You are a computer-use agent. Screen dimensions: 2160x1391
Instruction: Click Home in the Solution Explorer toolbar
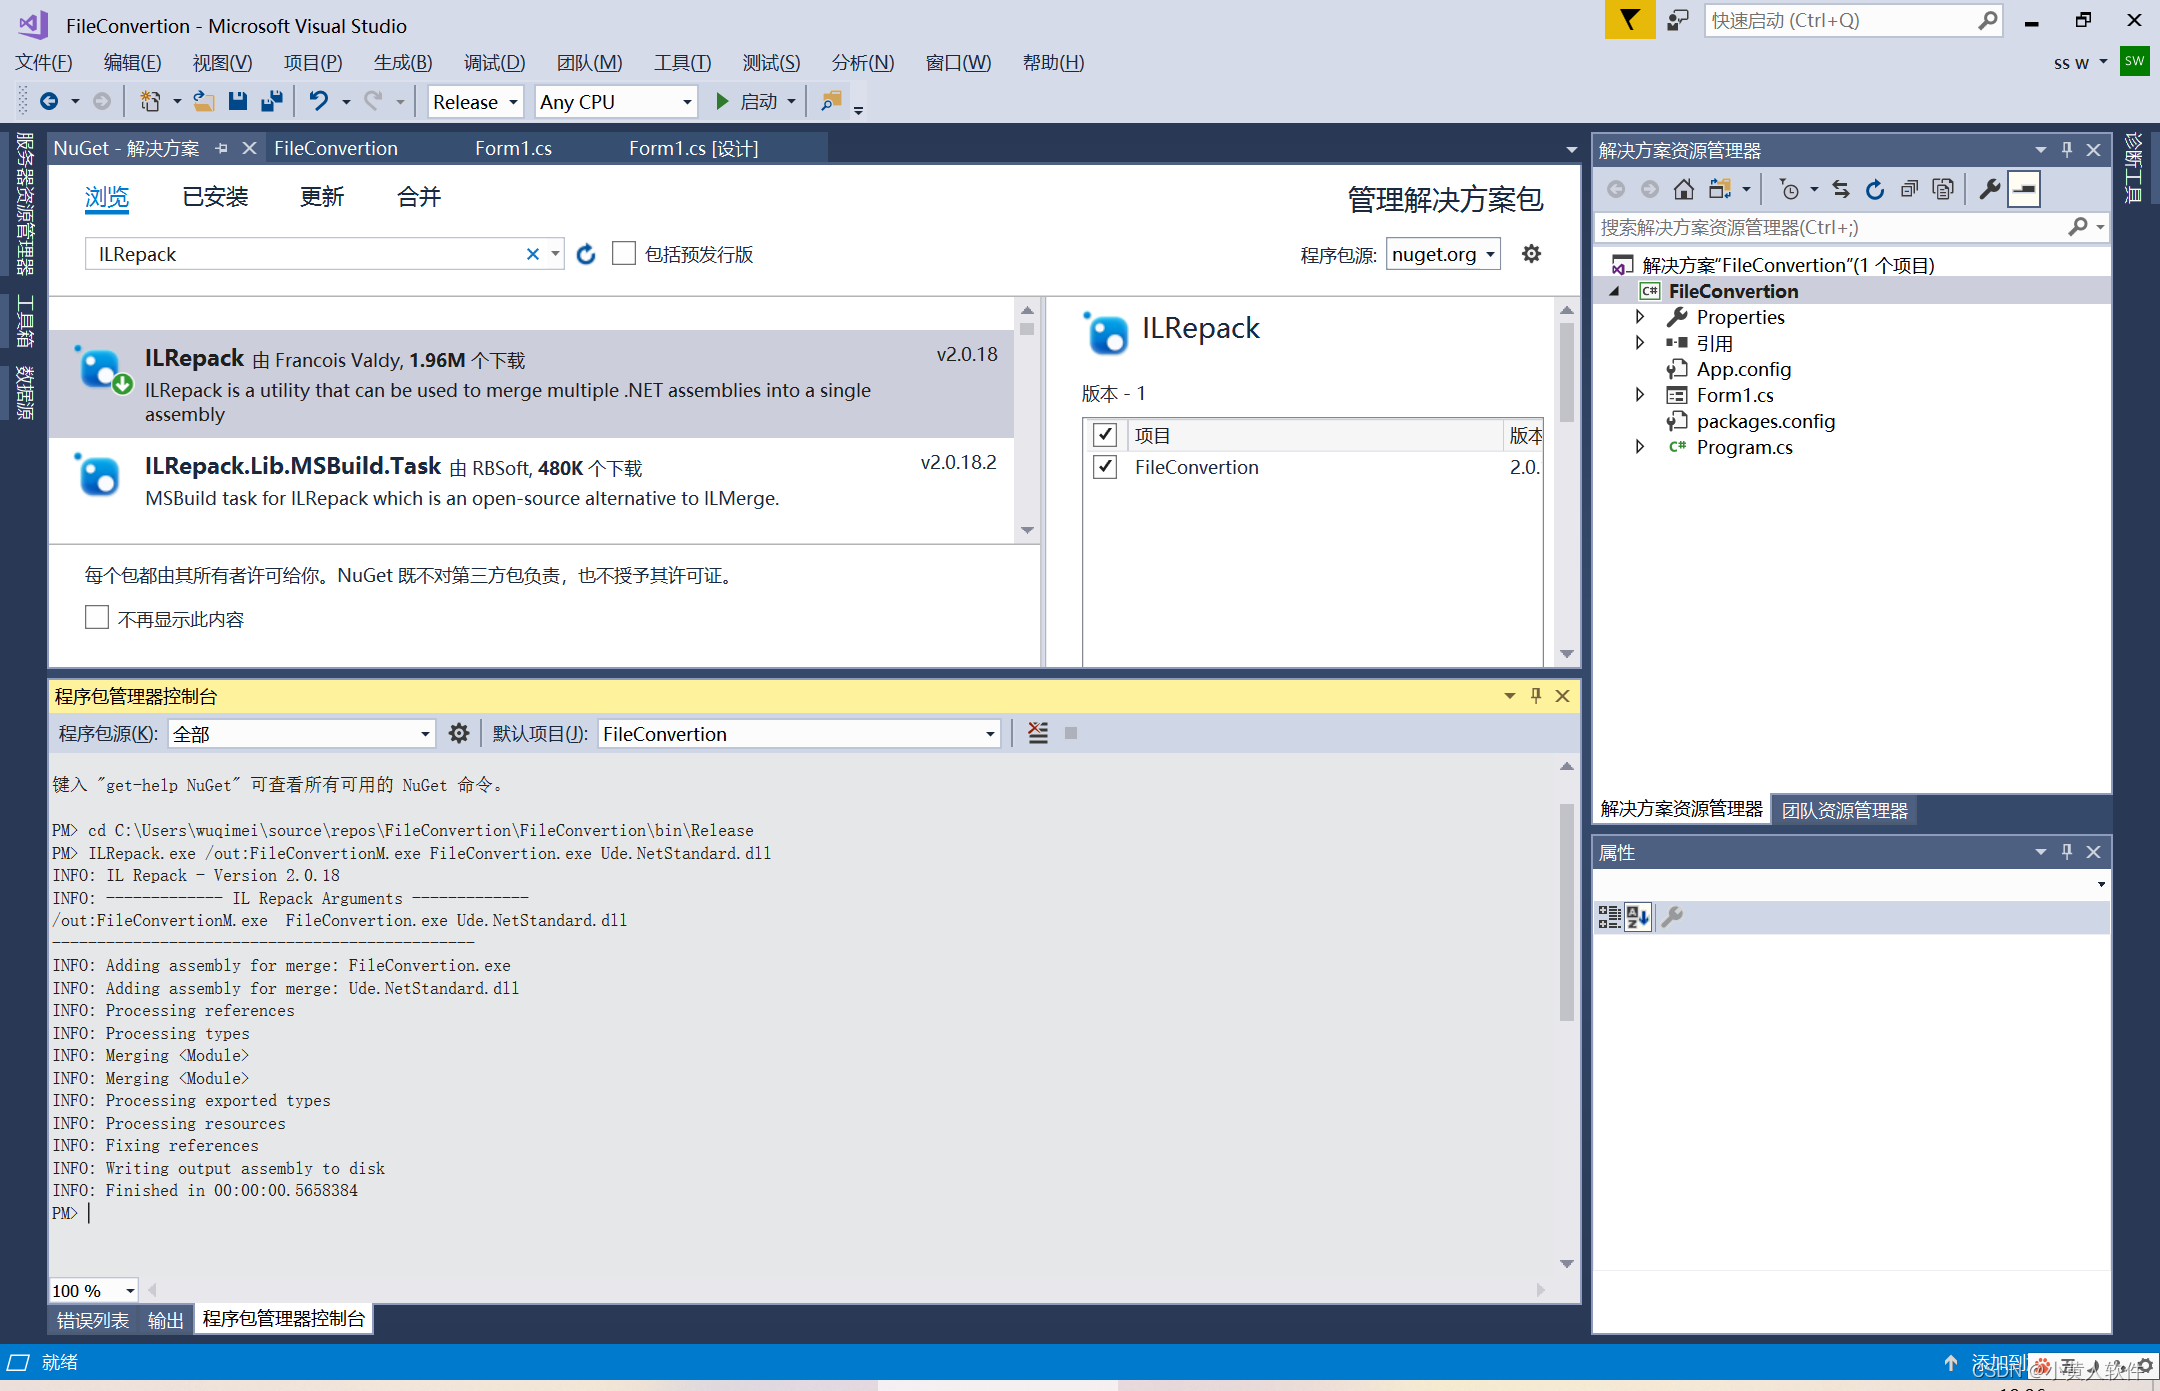pyautogui.click(x=1683, y=188)
